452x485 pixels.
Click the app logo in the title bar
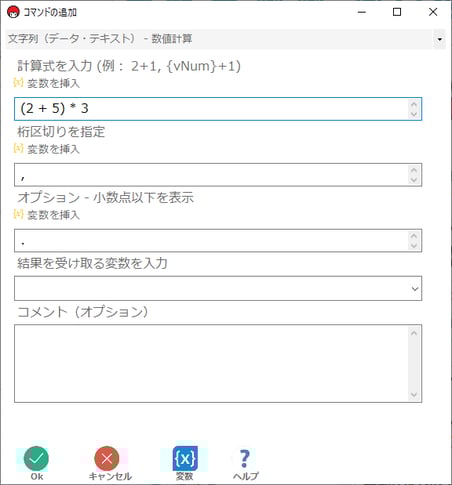point(13,12)
